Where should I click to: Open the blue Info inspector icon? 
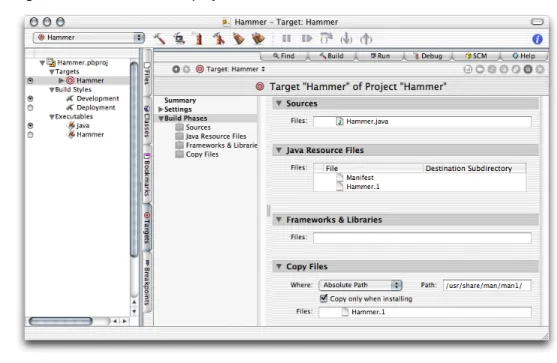click(x=537, y=39)
